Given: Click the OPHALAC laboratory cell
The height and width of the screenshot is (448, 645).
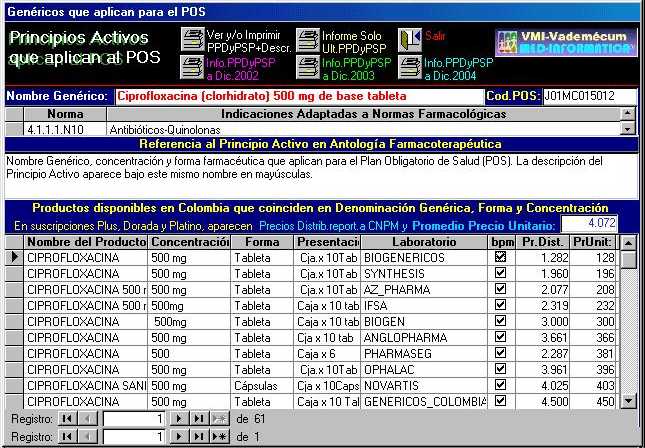Looking at the screenshot, I should tap(424, 369).
